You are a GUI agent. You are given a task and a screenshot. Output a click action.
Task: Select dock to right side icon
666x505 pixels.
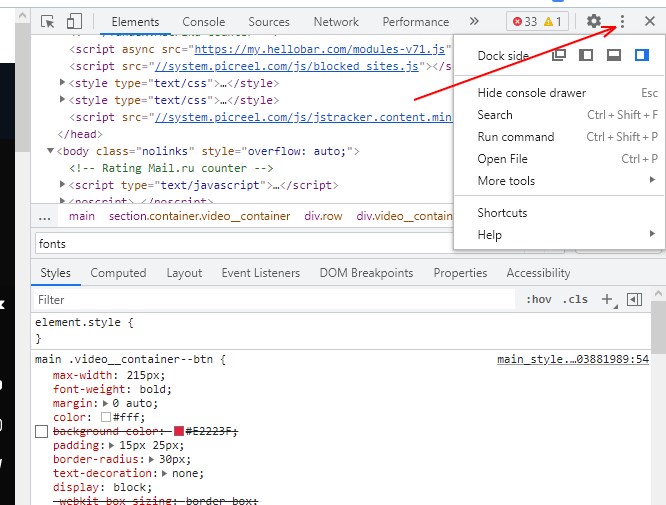(x=641, y=56)
